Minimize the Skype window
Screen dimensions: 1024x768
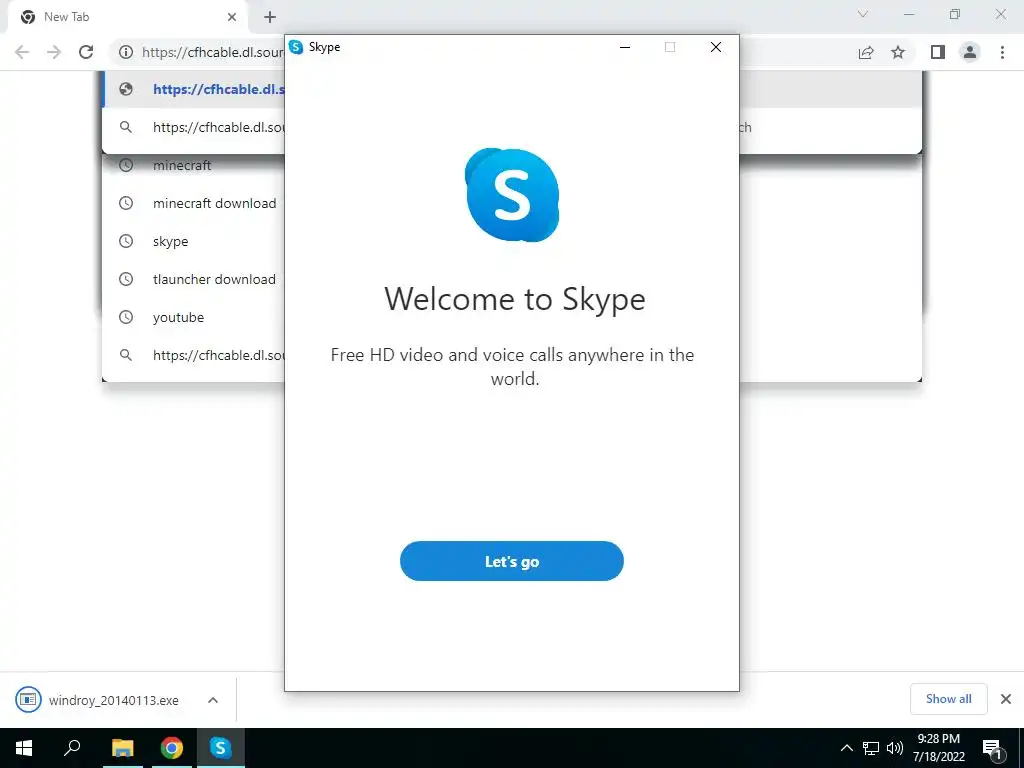pyautogui.click(x=625, y=47)
